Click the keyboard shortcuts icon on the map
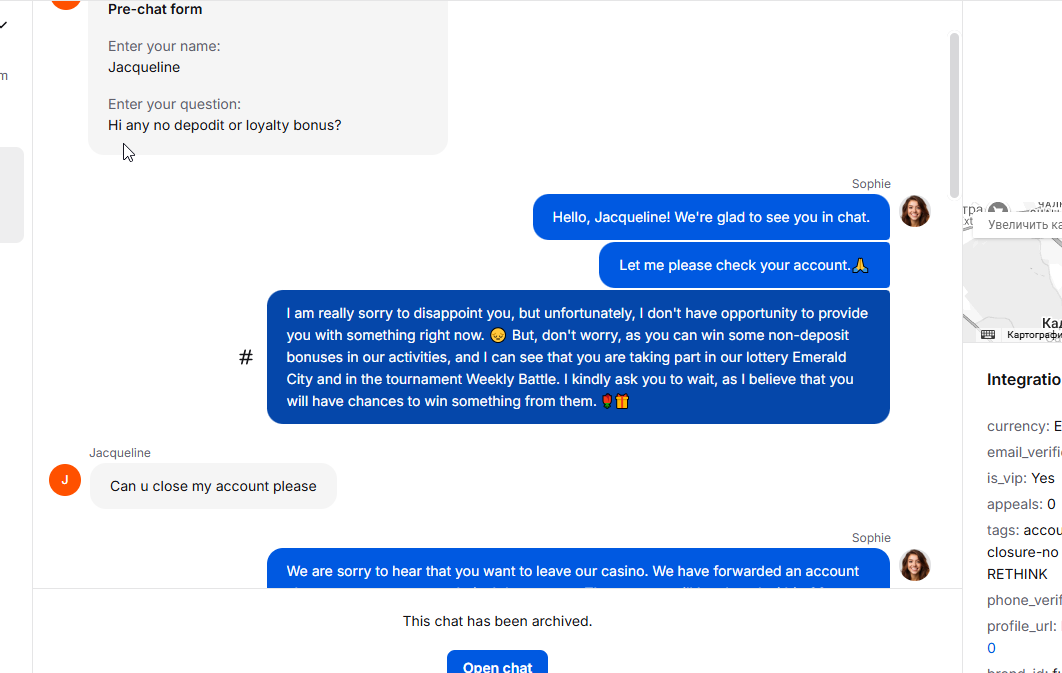This screenshot has width=1062, height=673. click(988, 334)
